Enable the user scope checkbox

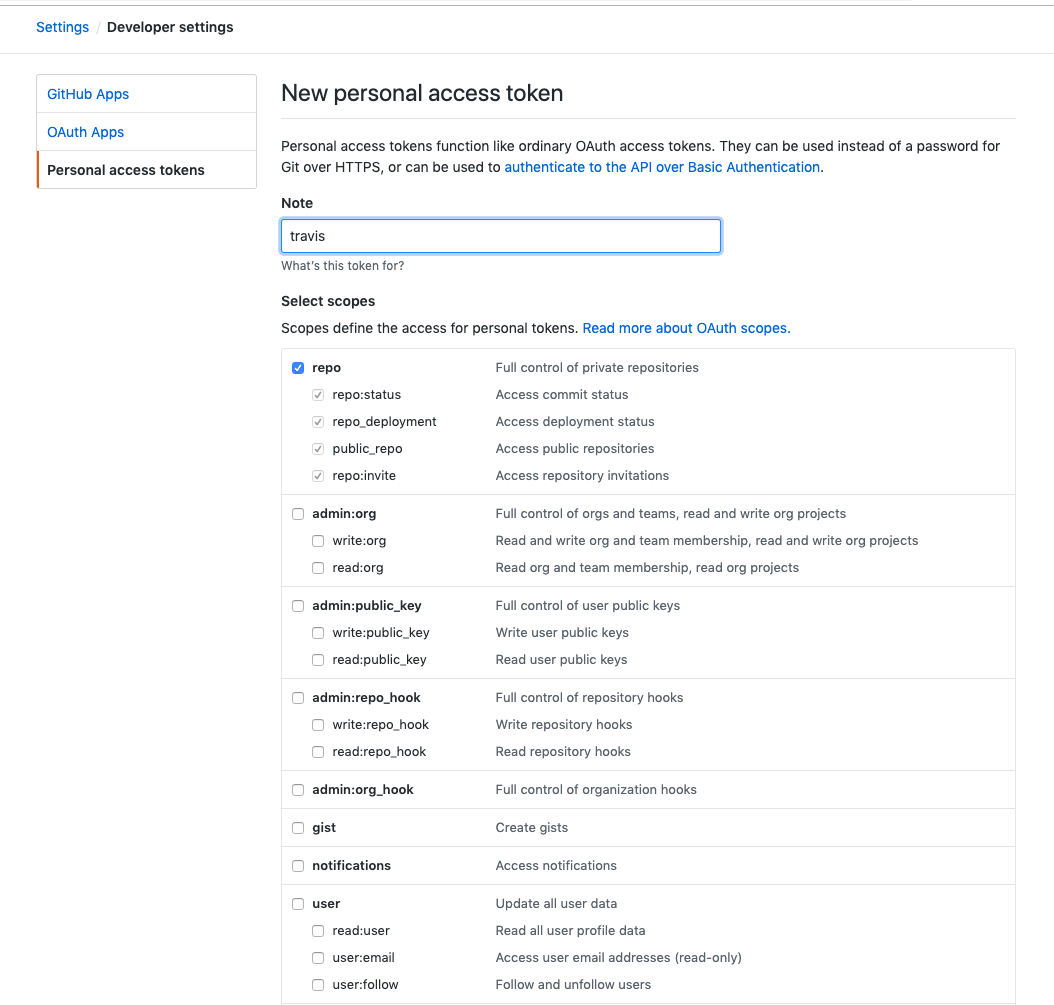tap(298, 904)
